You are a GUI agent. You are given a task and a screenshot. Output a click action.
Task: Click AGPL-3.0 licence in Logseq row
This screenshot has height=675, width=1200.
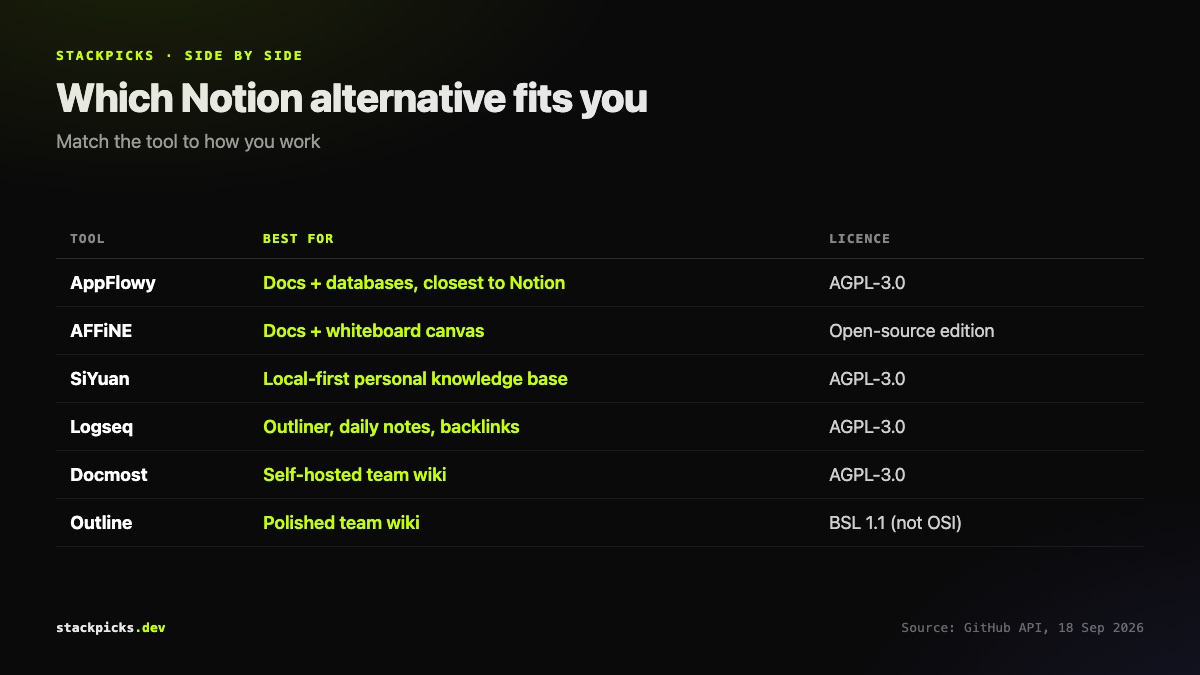tap(867, 427)
